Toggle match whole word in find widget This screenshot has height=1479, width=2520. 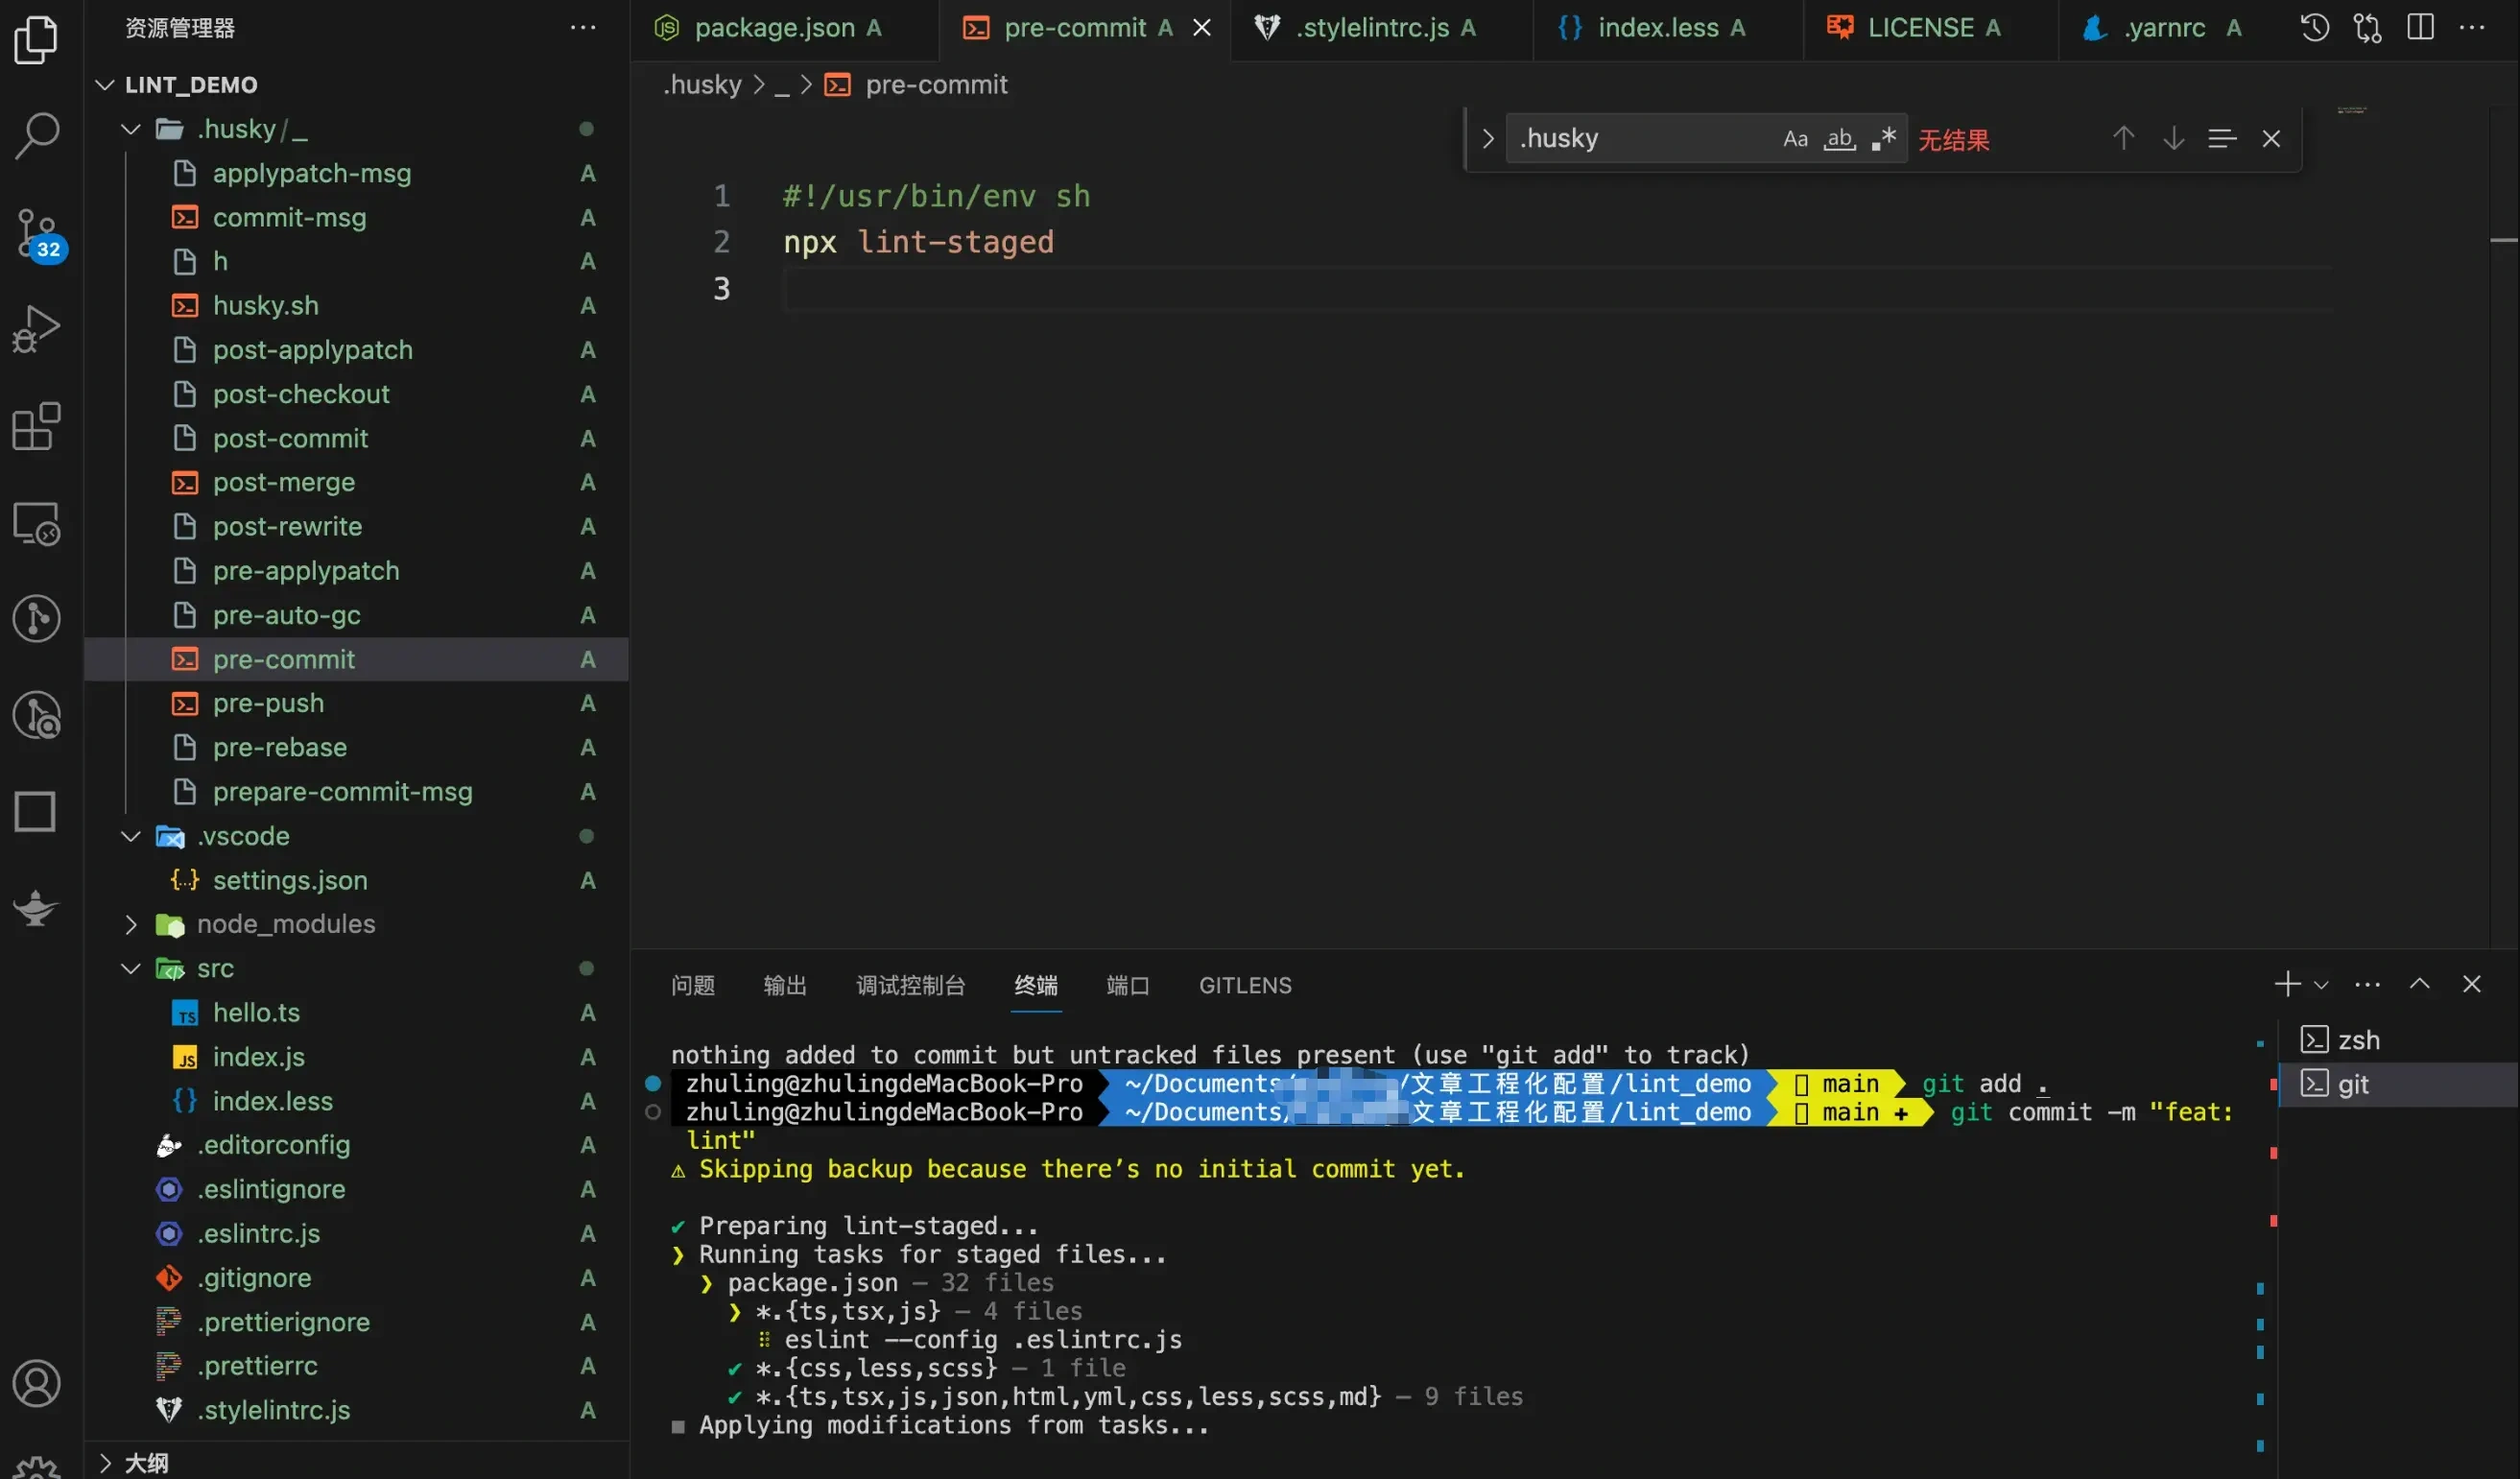pyautogui.click(x=1839, y=139)
